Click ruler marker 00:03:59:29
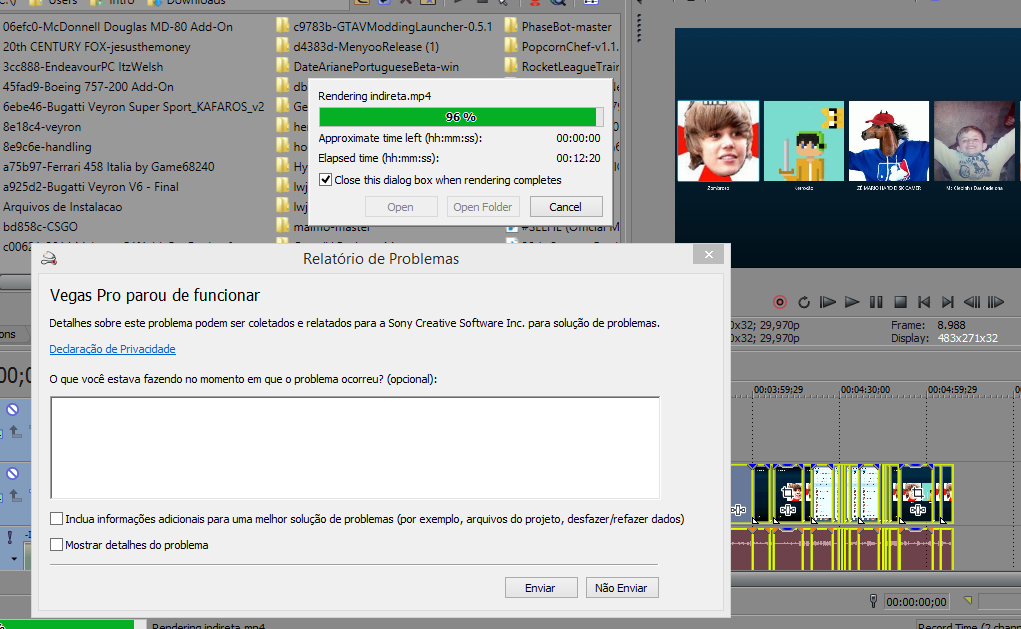 [x=778, y=389]
